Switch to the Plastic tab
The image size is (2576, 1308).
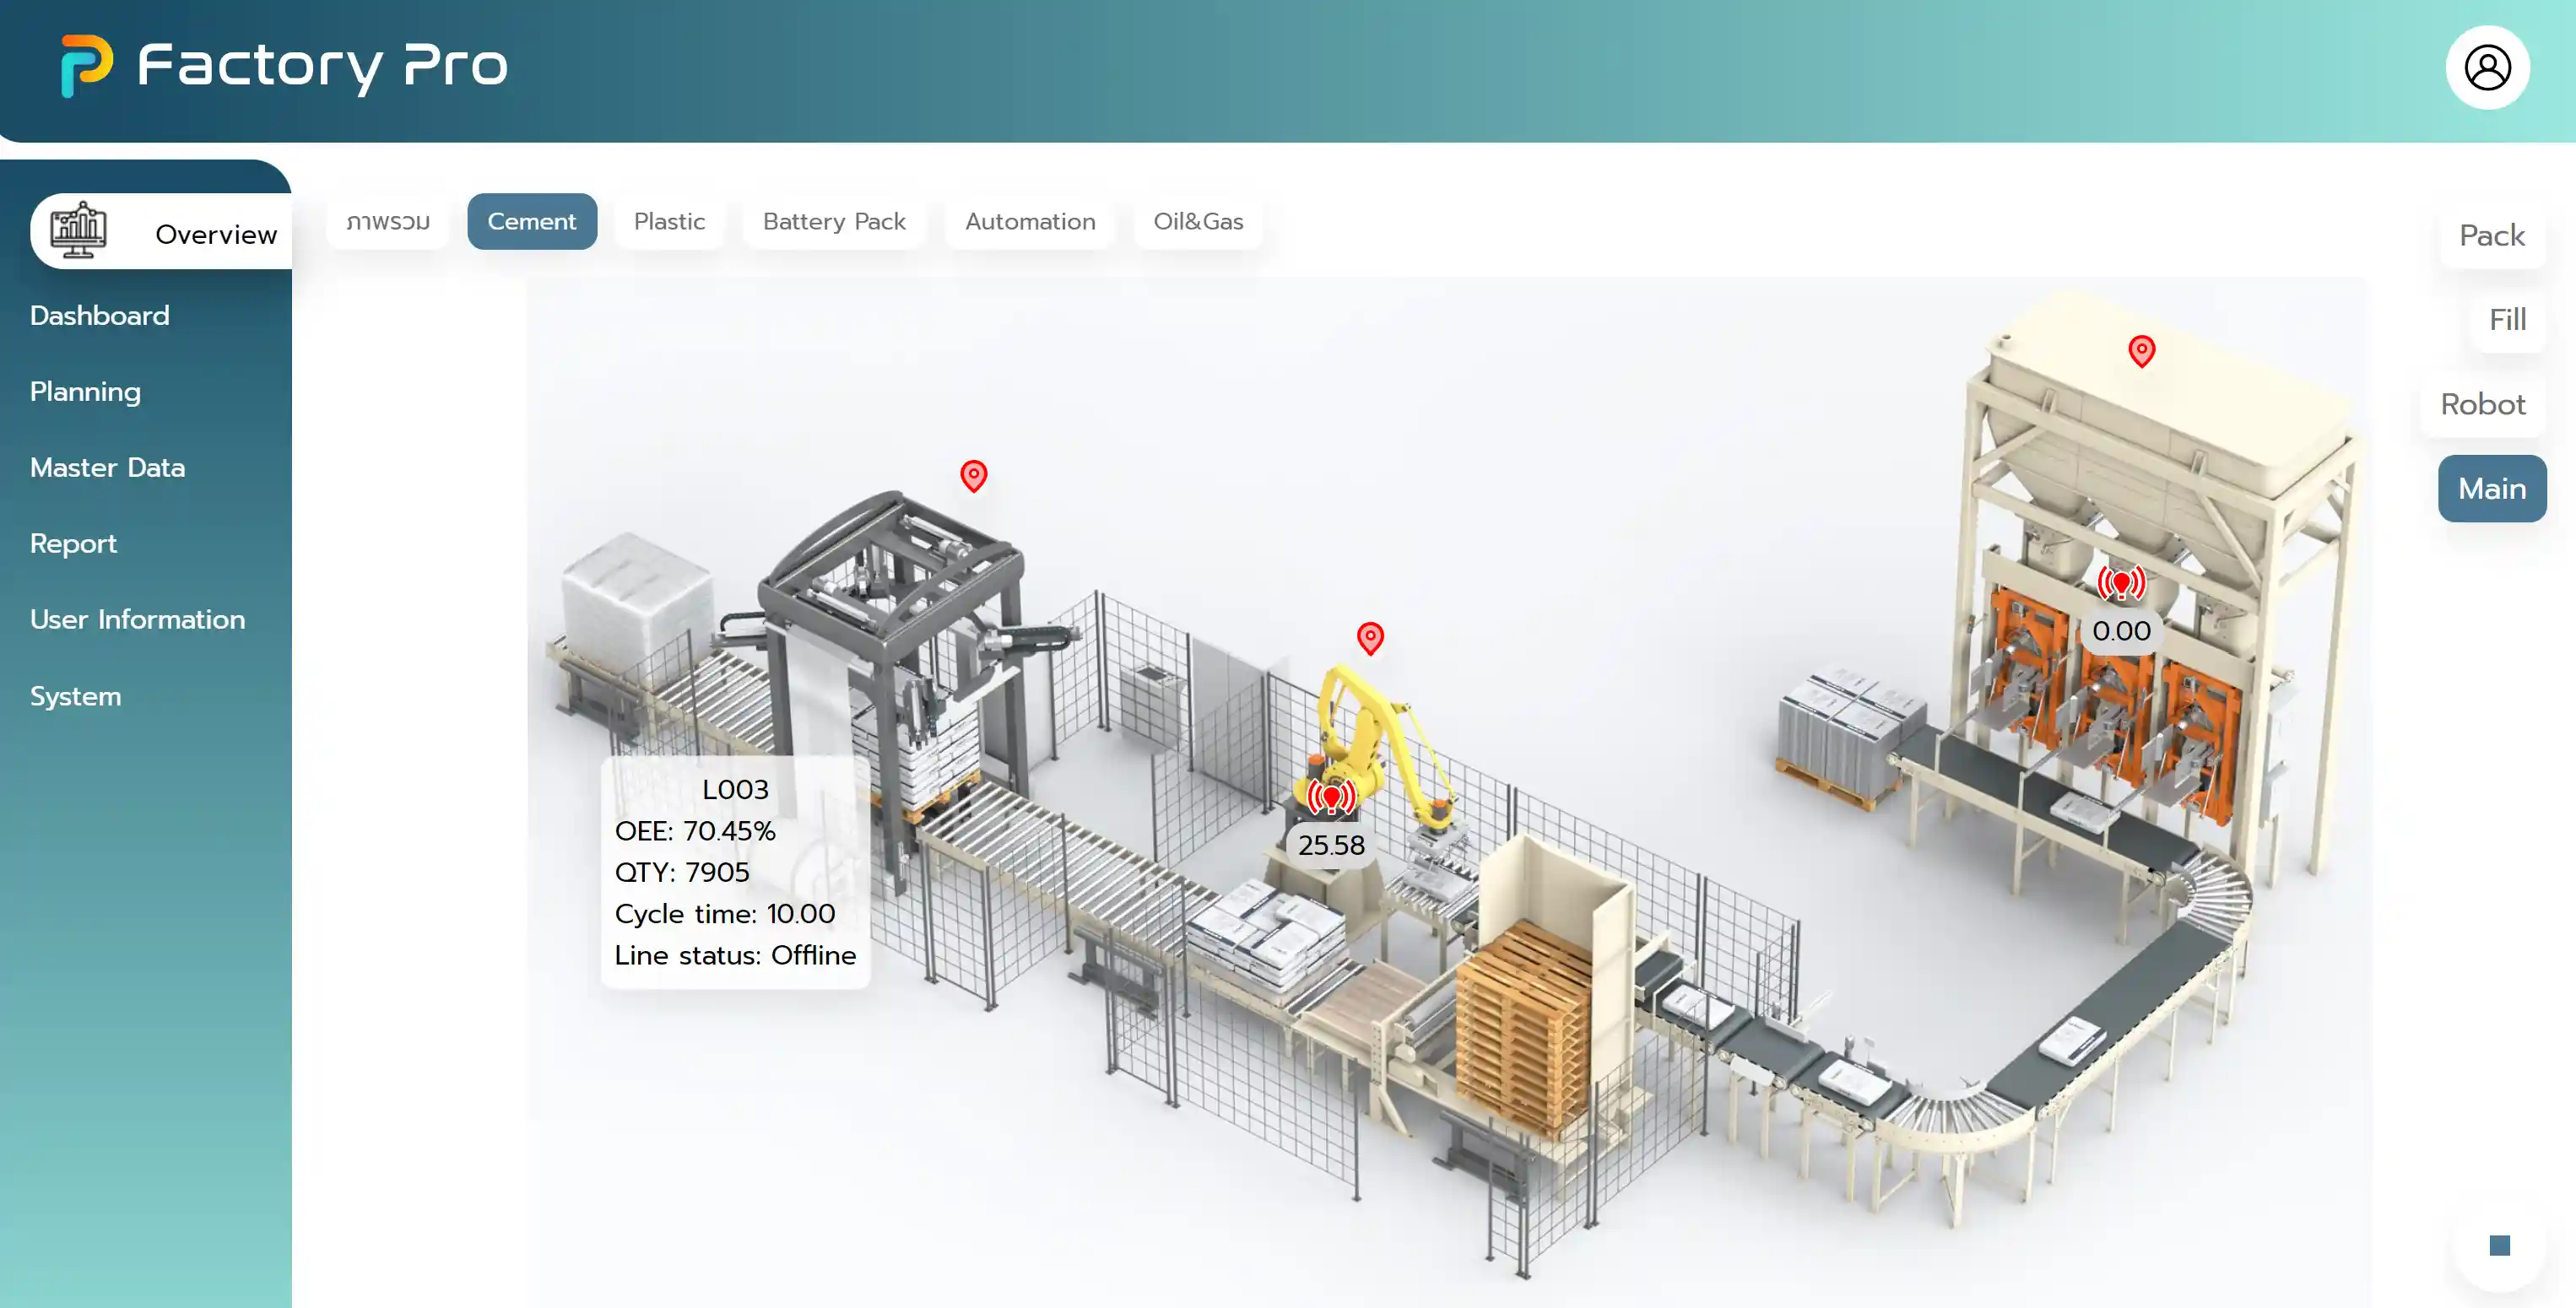pos(669,221)
